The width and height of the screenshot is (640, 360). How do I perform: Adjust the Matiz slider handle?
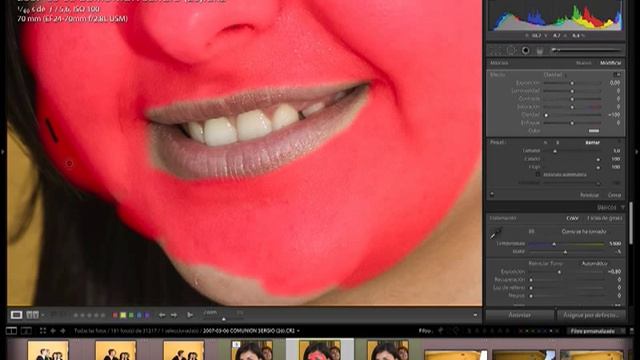(x=565, y=252)
